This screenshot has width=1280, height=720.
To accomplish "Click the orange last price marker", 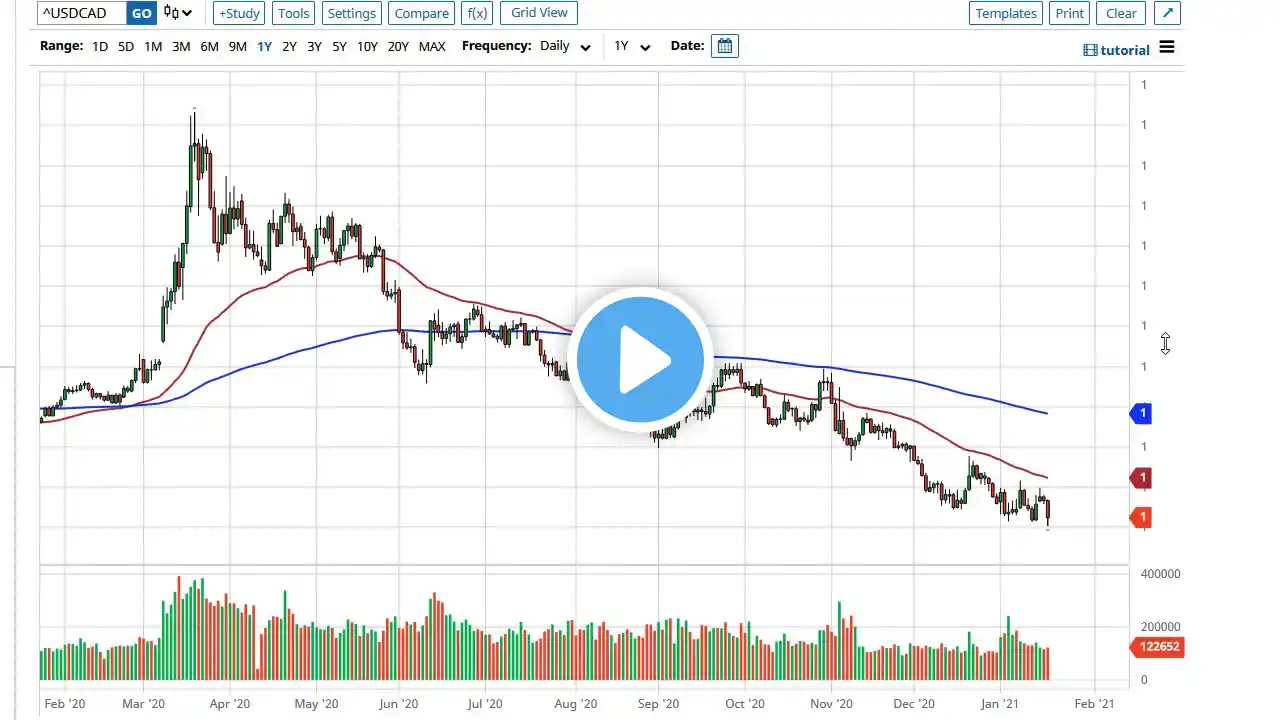I will pyautogui.click(x=1141, y=517).
